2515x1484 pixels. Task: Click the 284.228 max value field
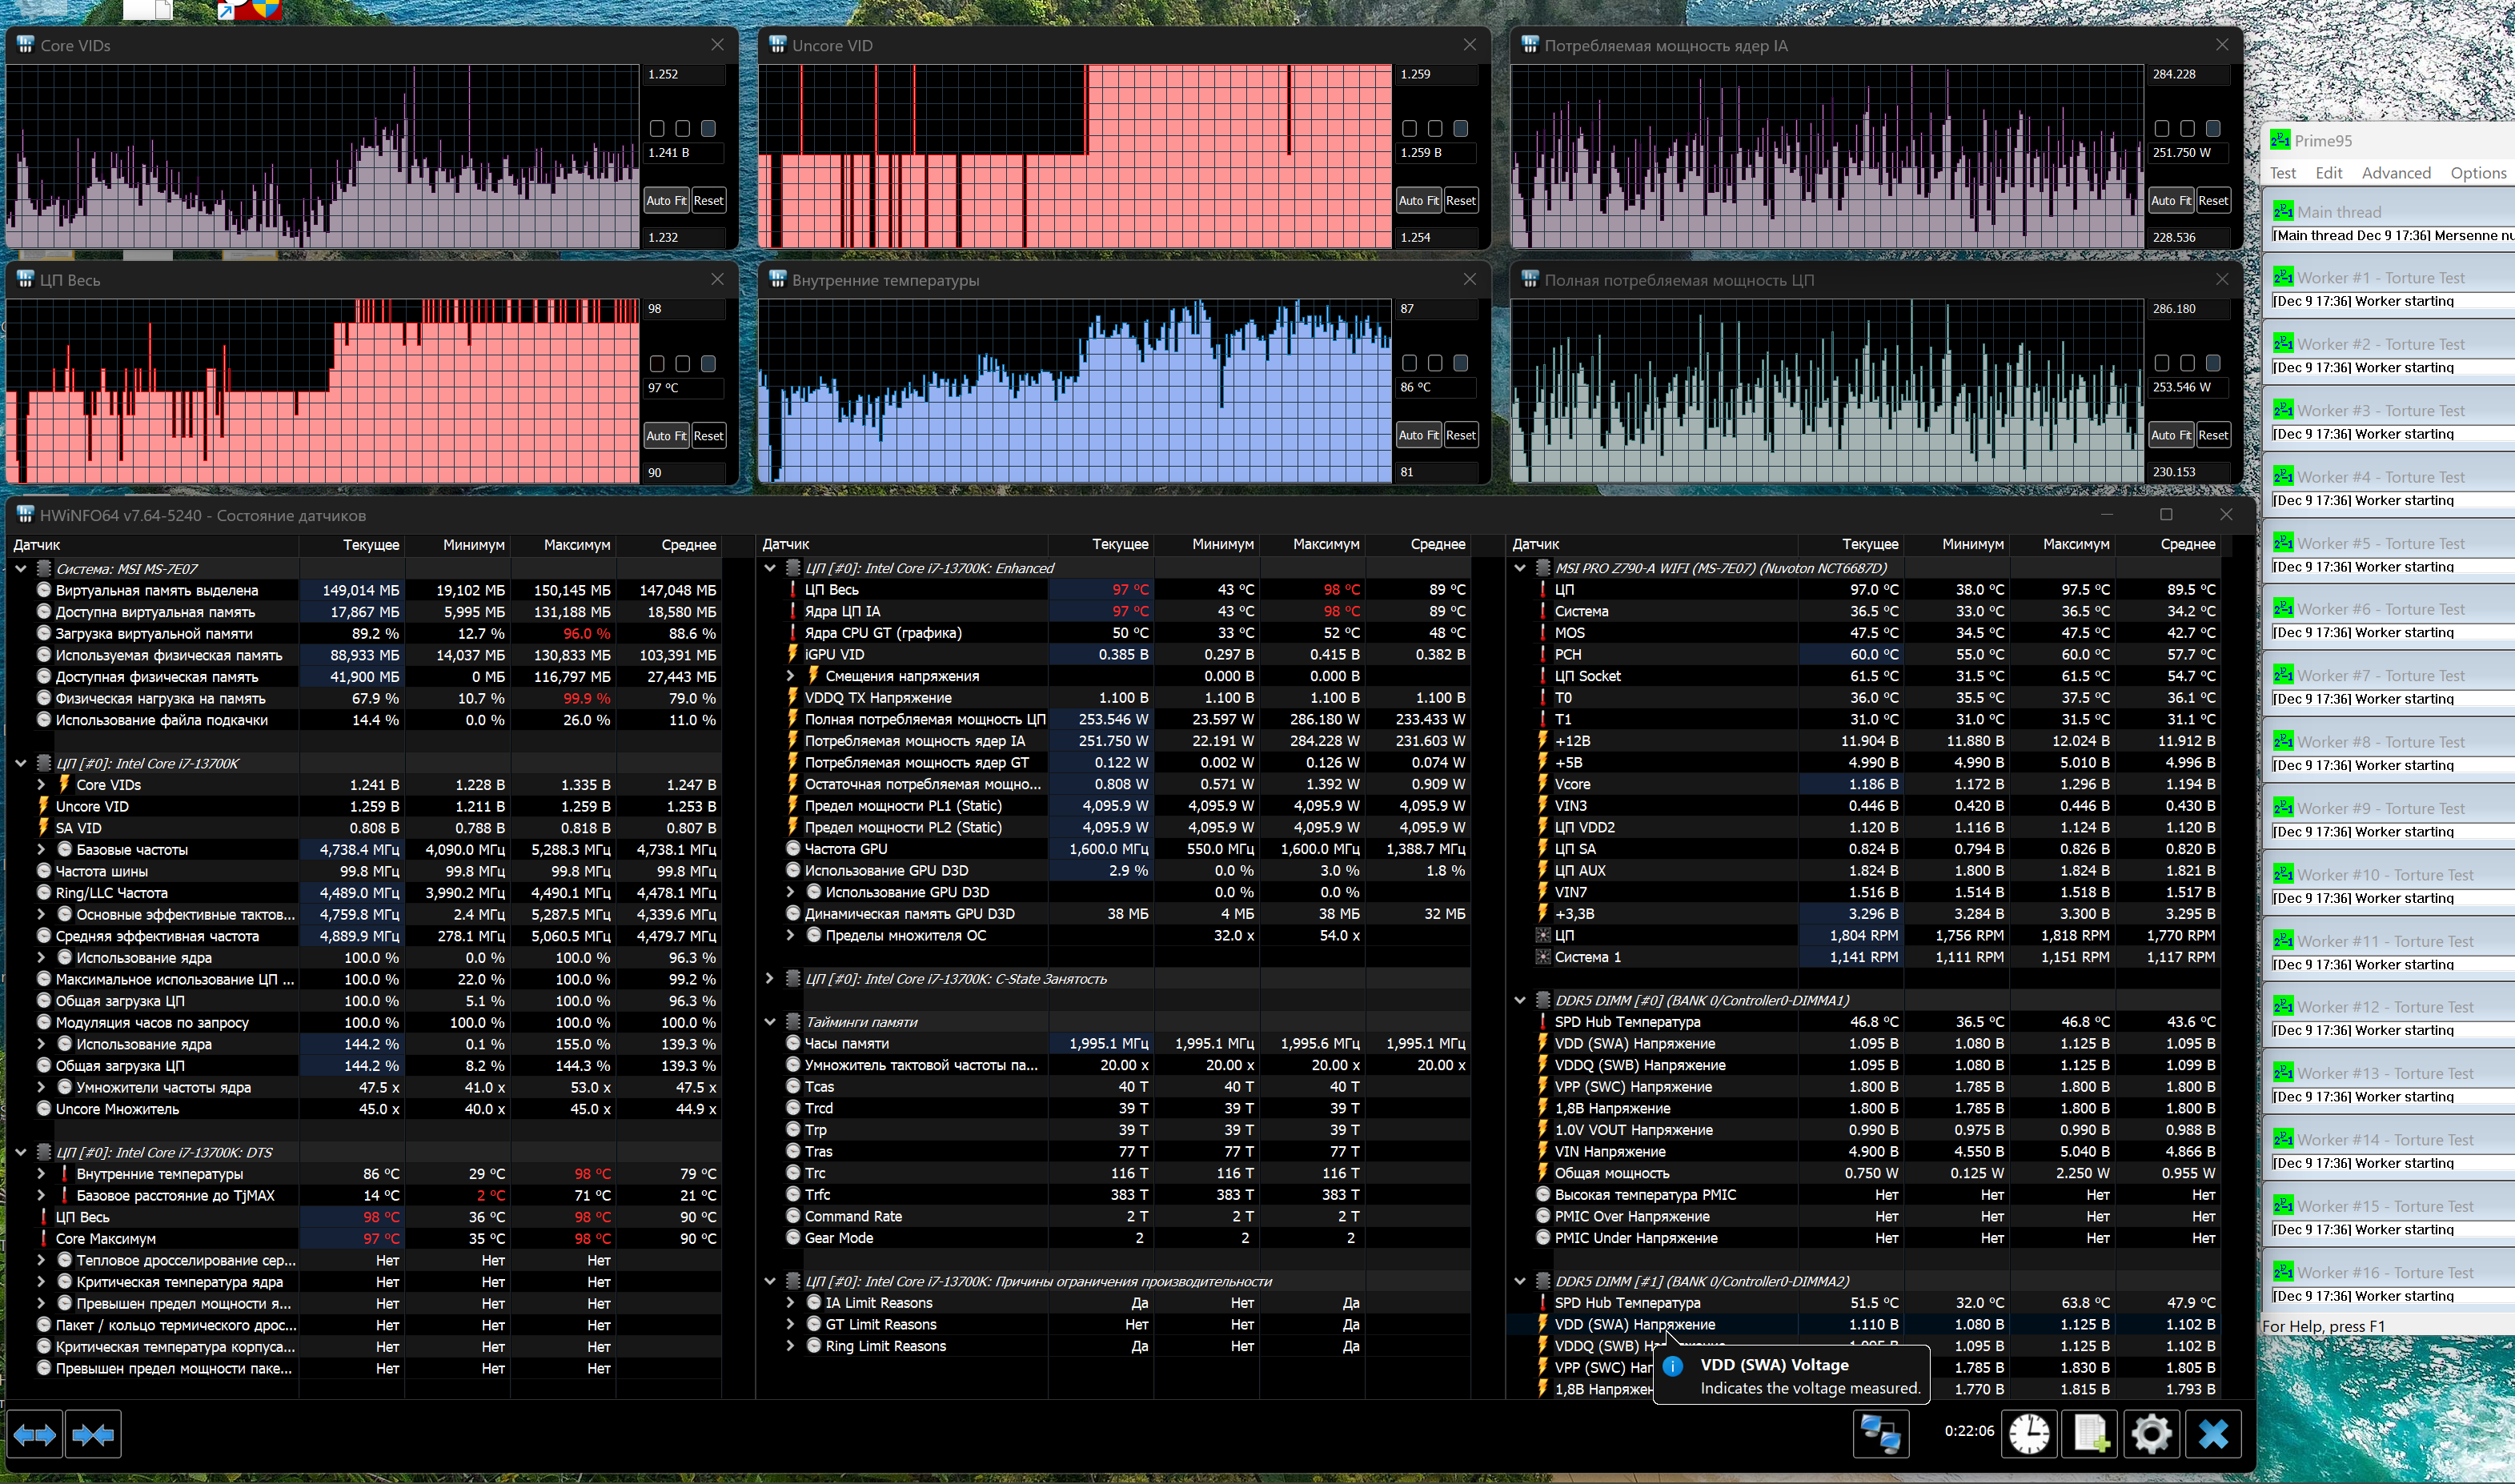pos(2186,74)
